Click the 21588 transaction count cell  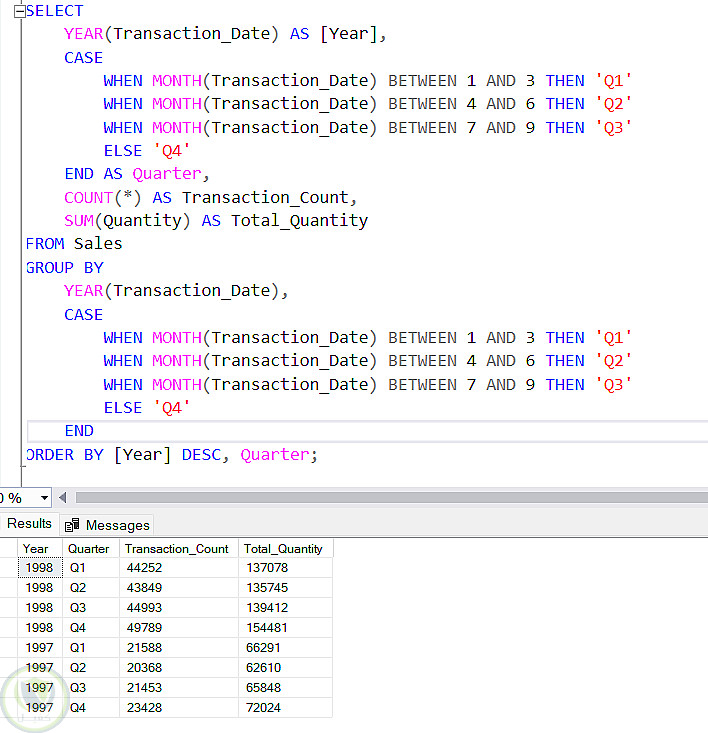(179, 648)
